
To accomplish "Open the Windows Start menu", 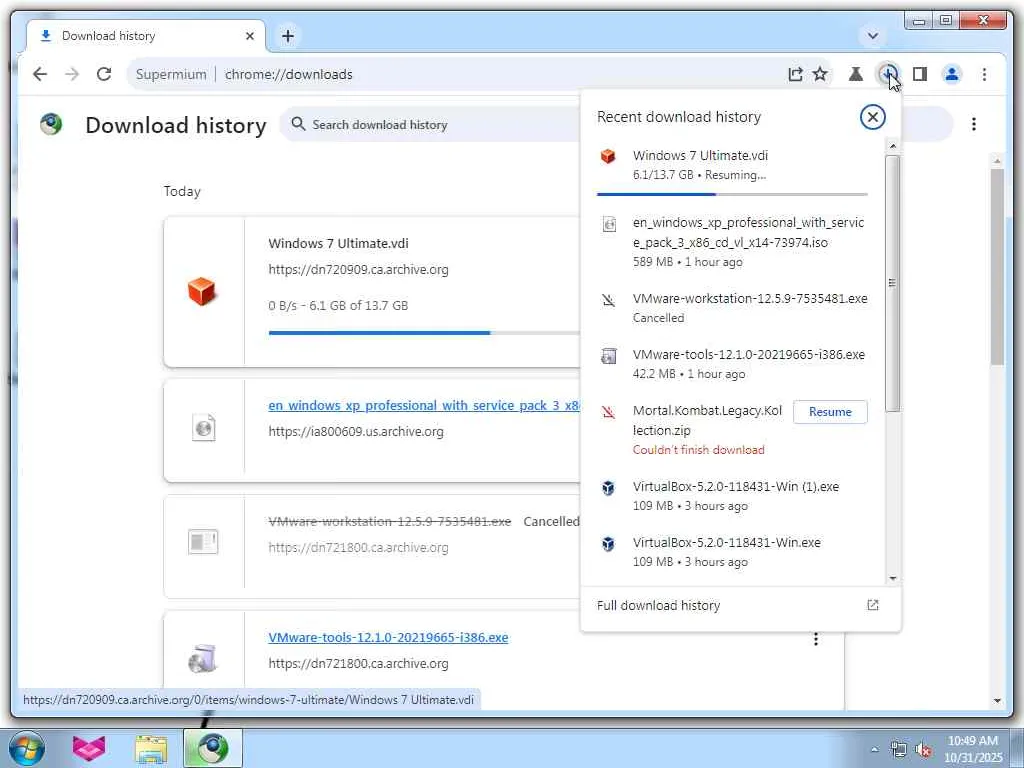I will pos(27,748).
